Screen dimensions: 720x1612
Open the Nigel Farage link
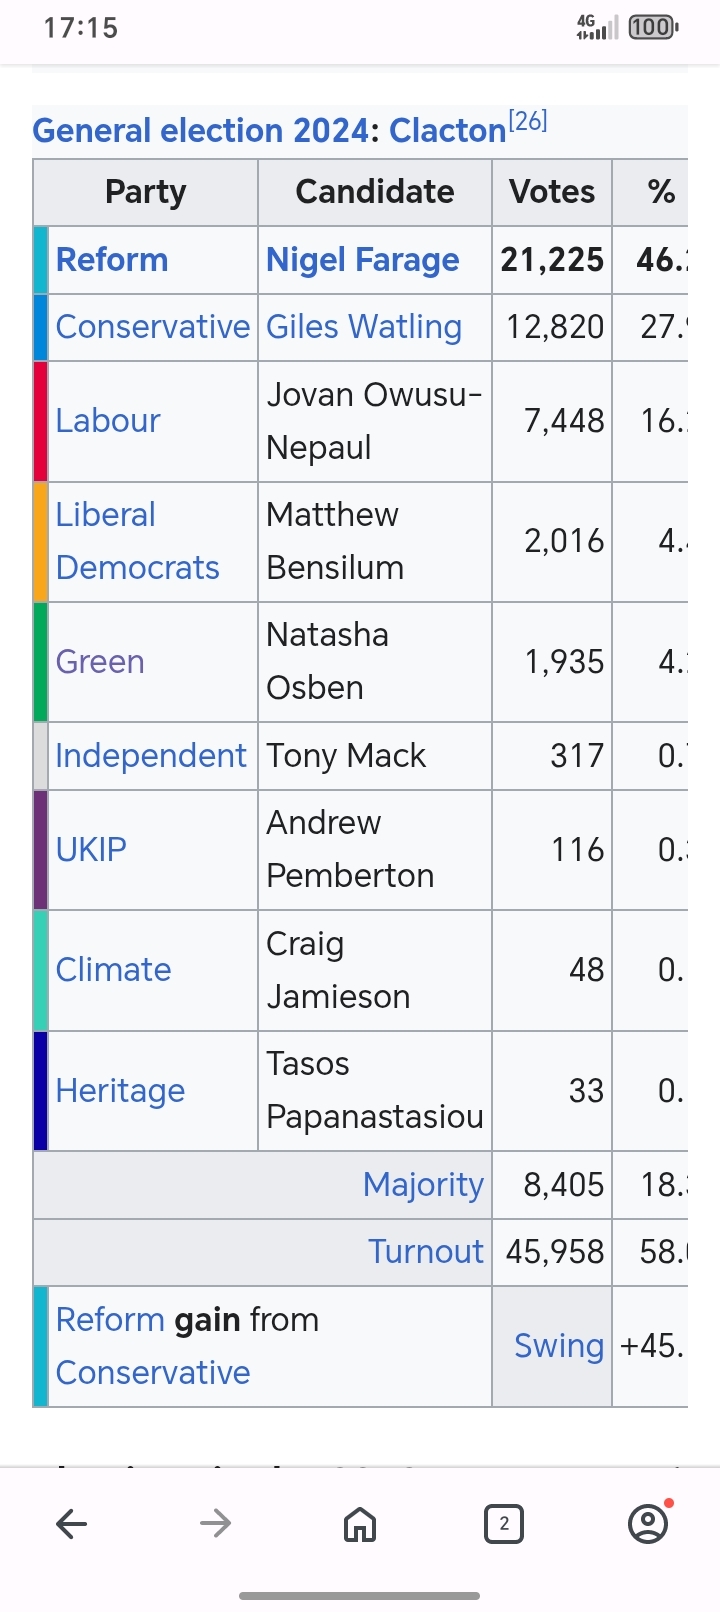(362, 260)
